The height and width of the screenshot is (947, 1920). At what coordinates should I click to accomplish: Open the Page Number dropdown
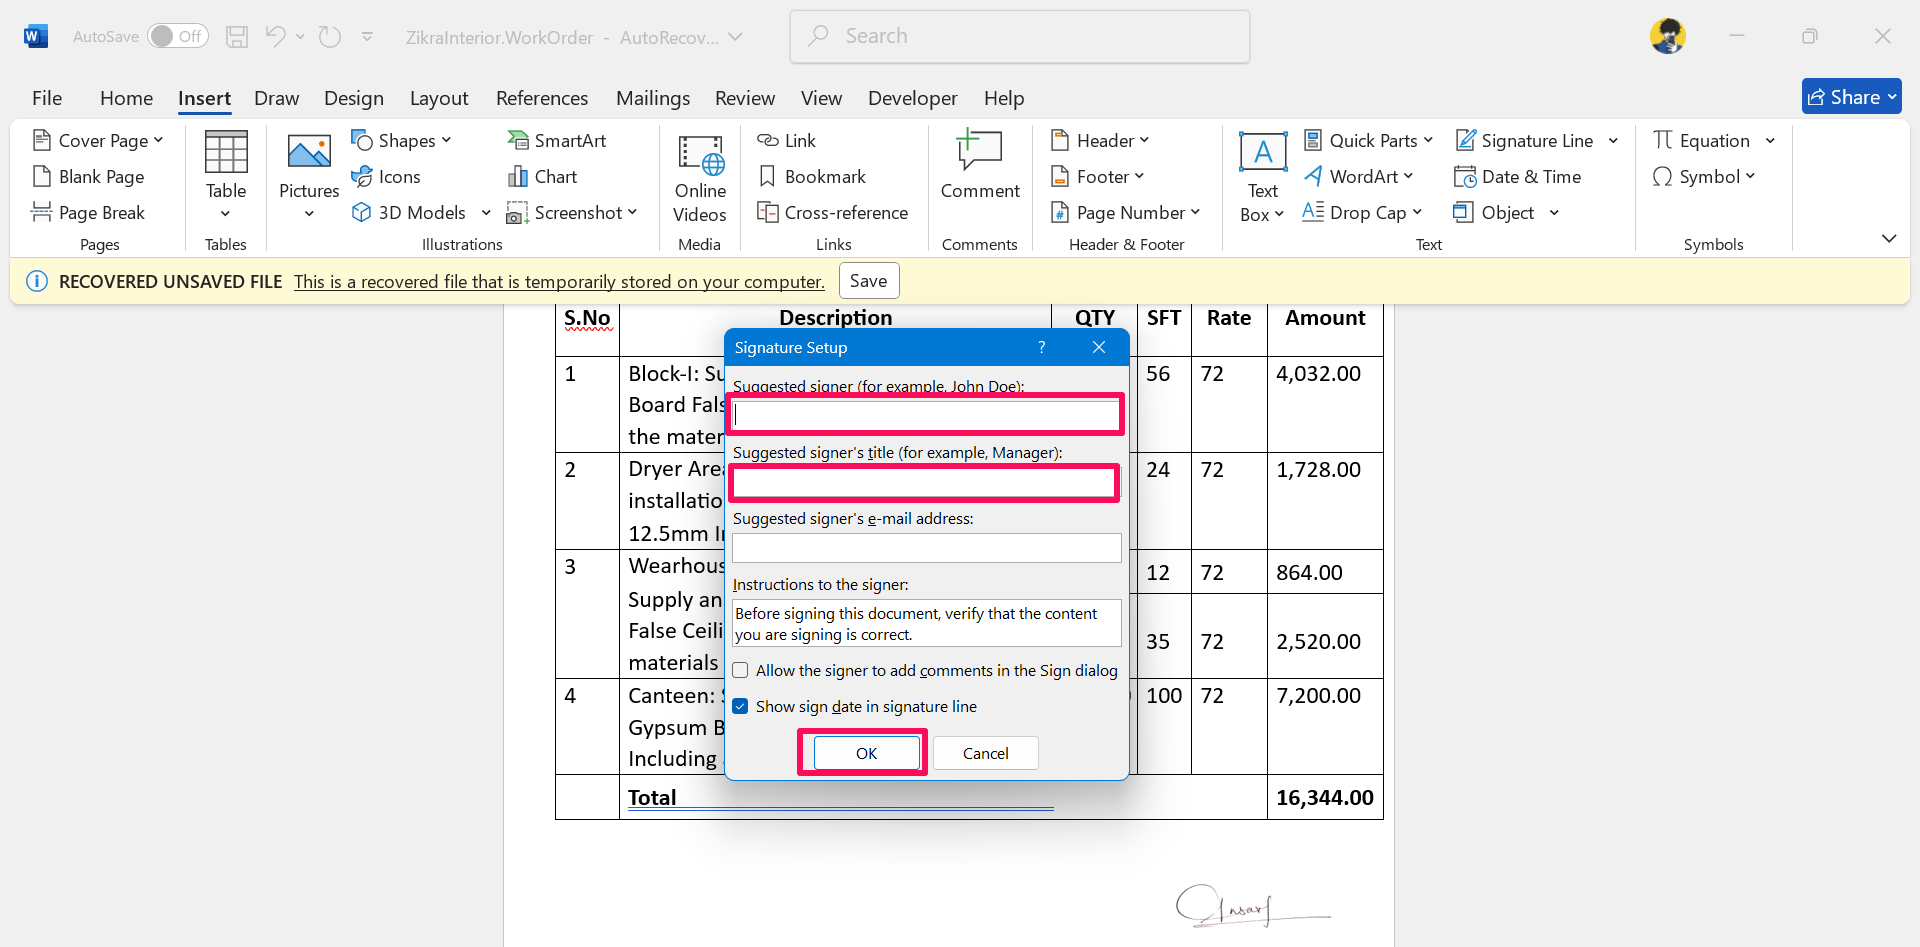[x=1125, y=213]
